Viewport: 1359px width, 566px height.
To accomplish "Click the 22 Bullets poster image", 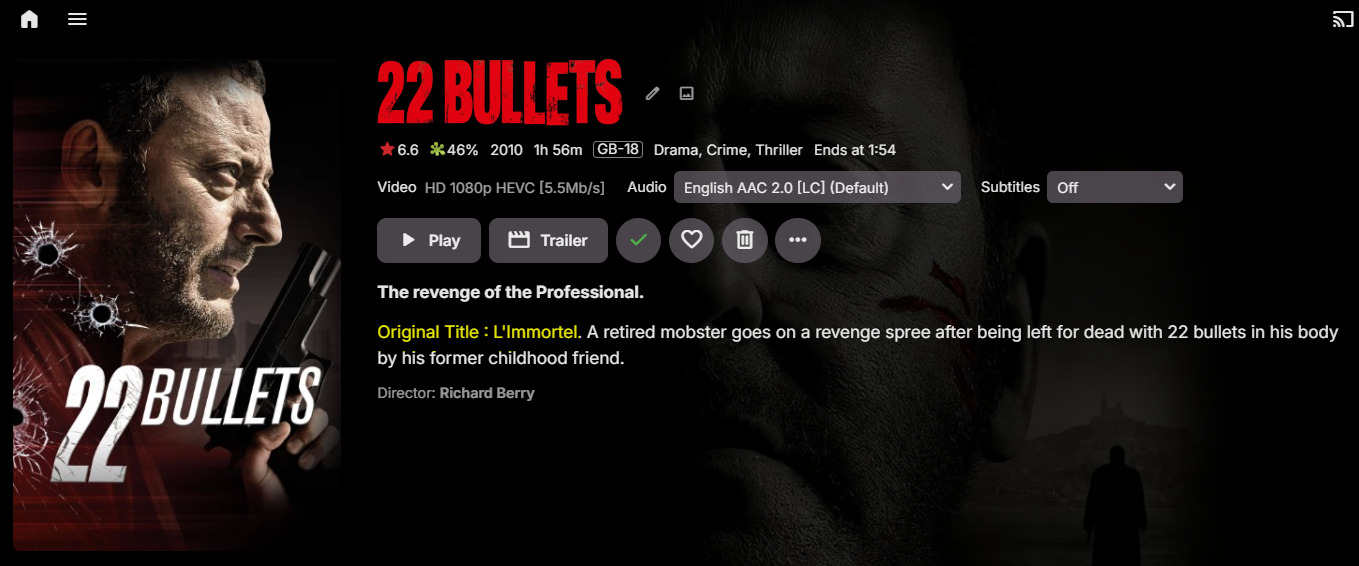I will [177, 305].
